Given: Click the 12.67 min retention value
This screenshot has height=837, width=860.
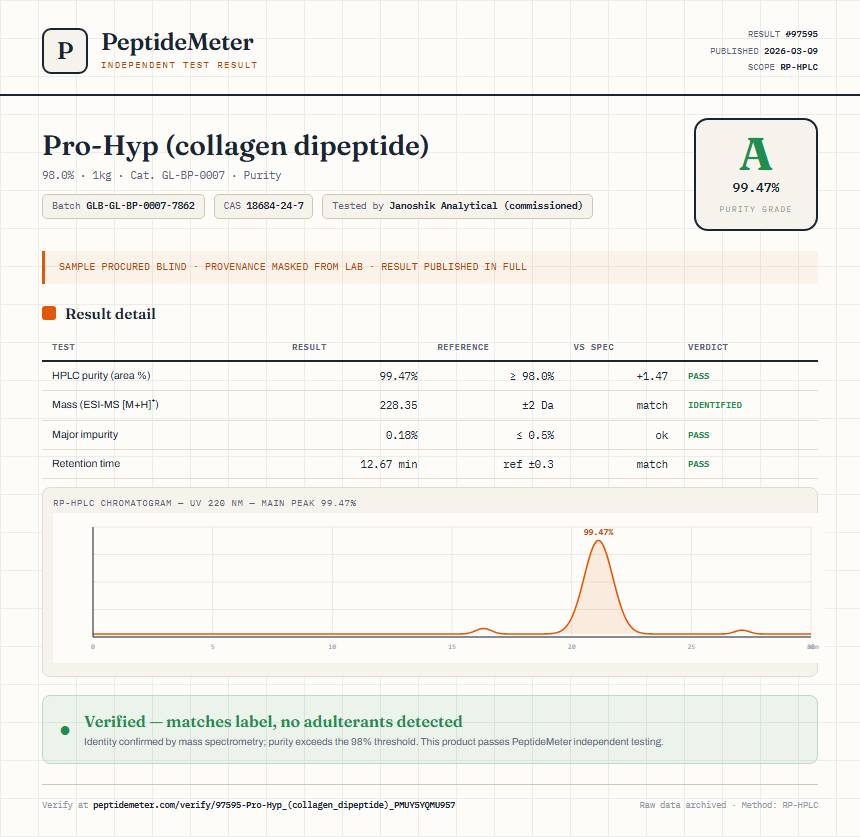Looking at the screenshot, I should tap(389, 465).
